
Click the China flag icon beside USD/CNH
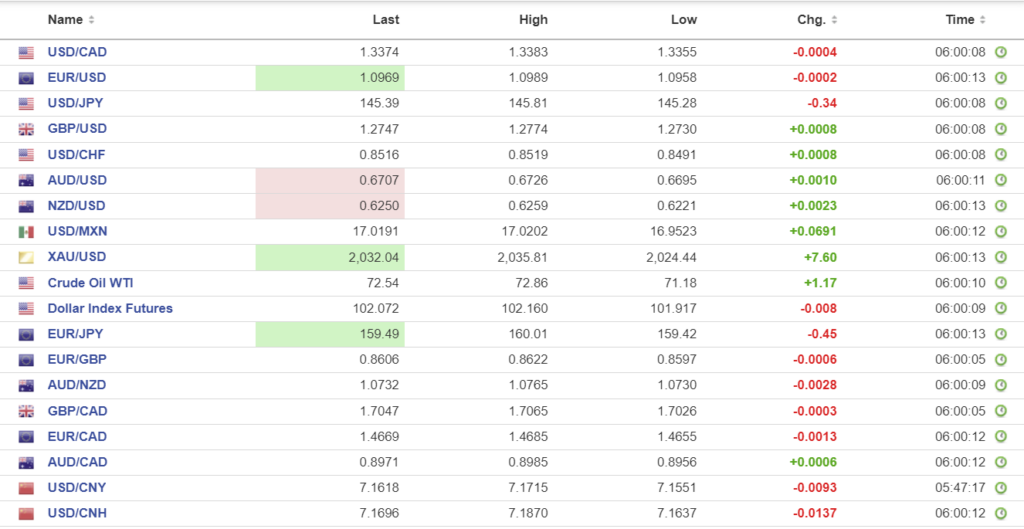[26, 514]
